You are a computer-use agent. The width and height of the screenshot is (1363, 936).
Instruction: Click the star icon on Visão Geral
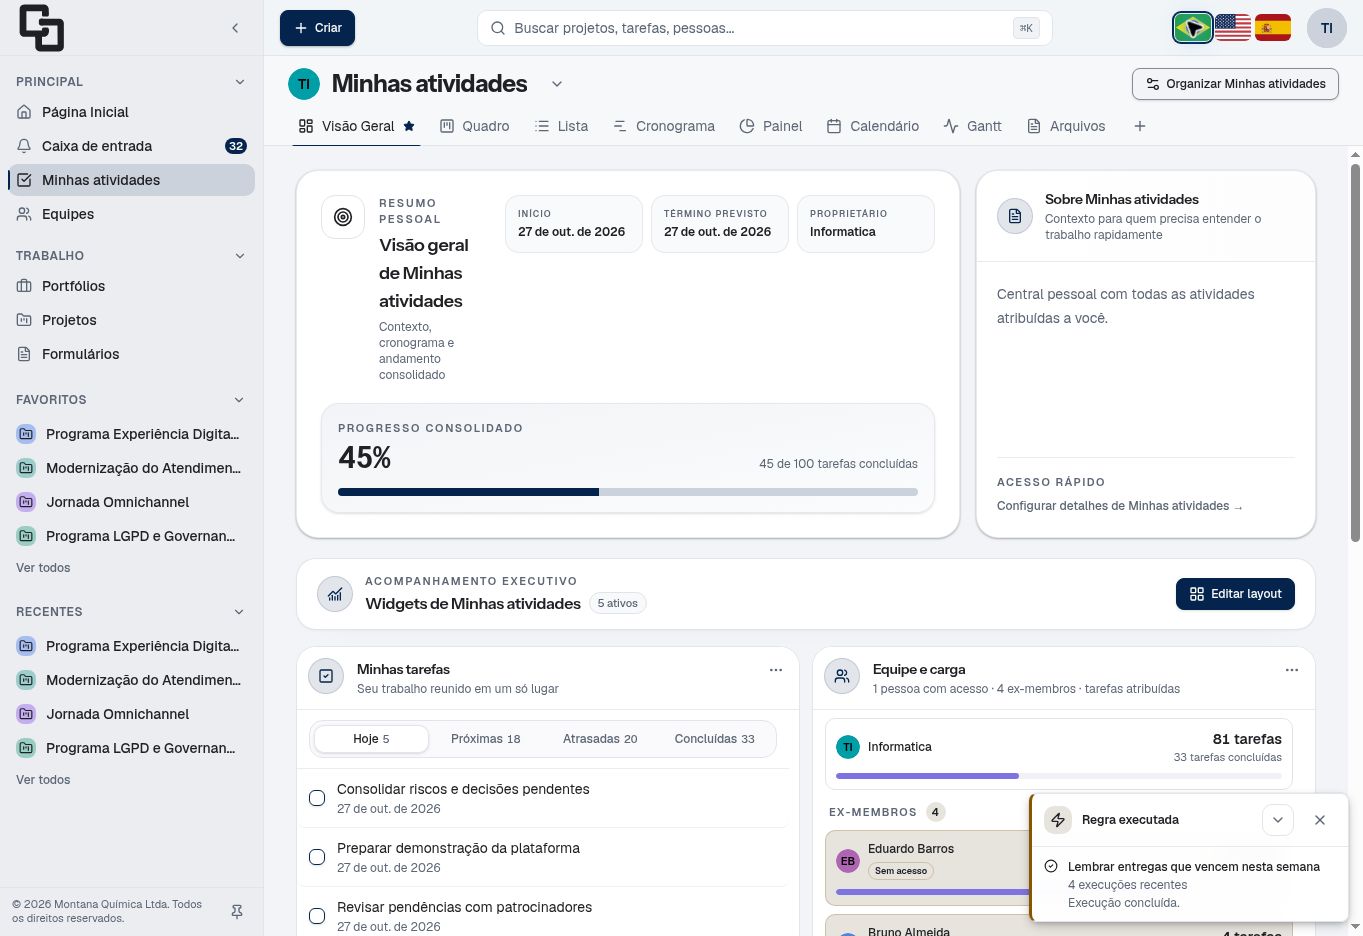(409, 126)
